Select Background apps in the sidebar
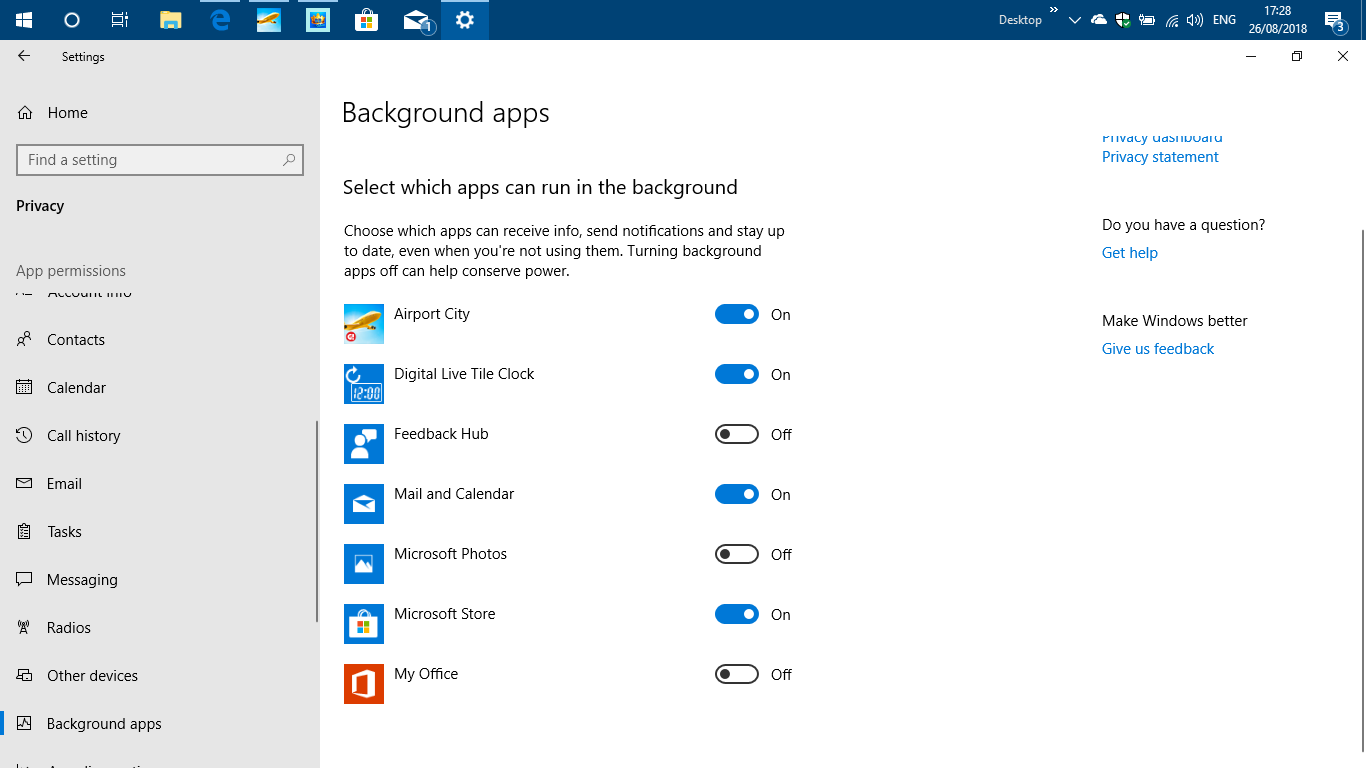1366x768 pixels. tap(160, 724)
